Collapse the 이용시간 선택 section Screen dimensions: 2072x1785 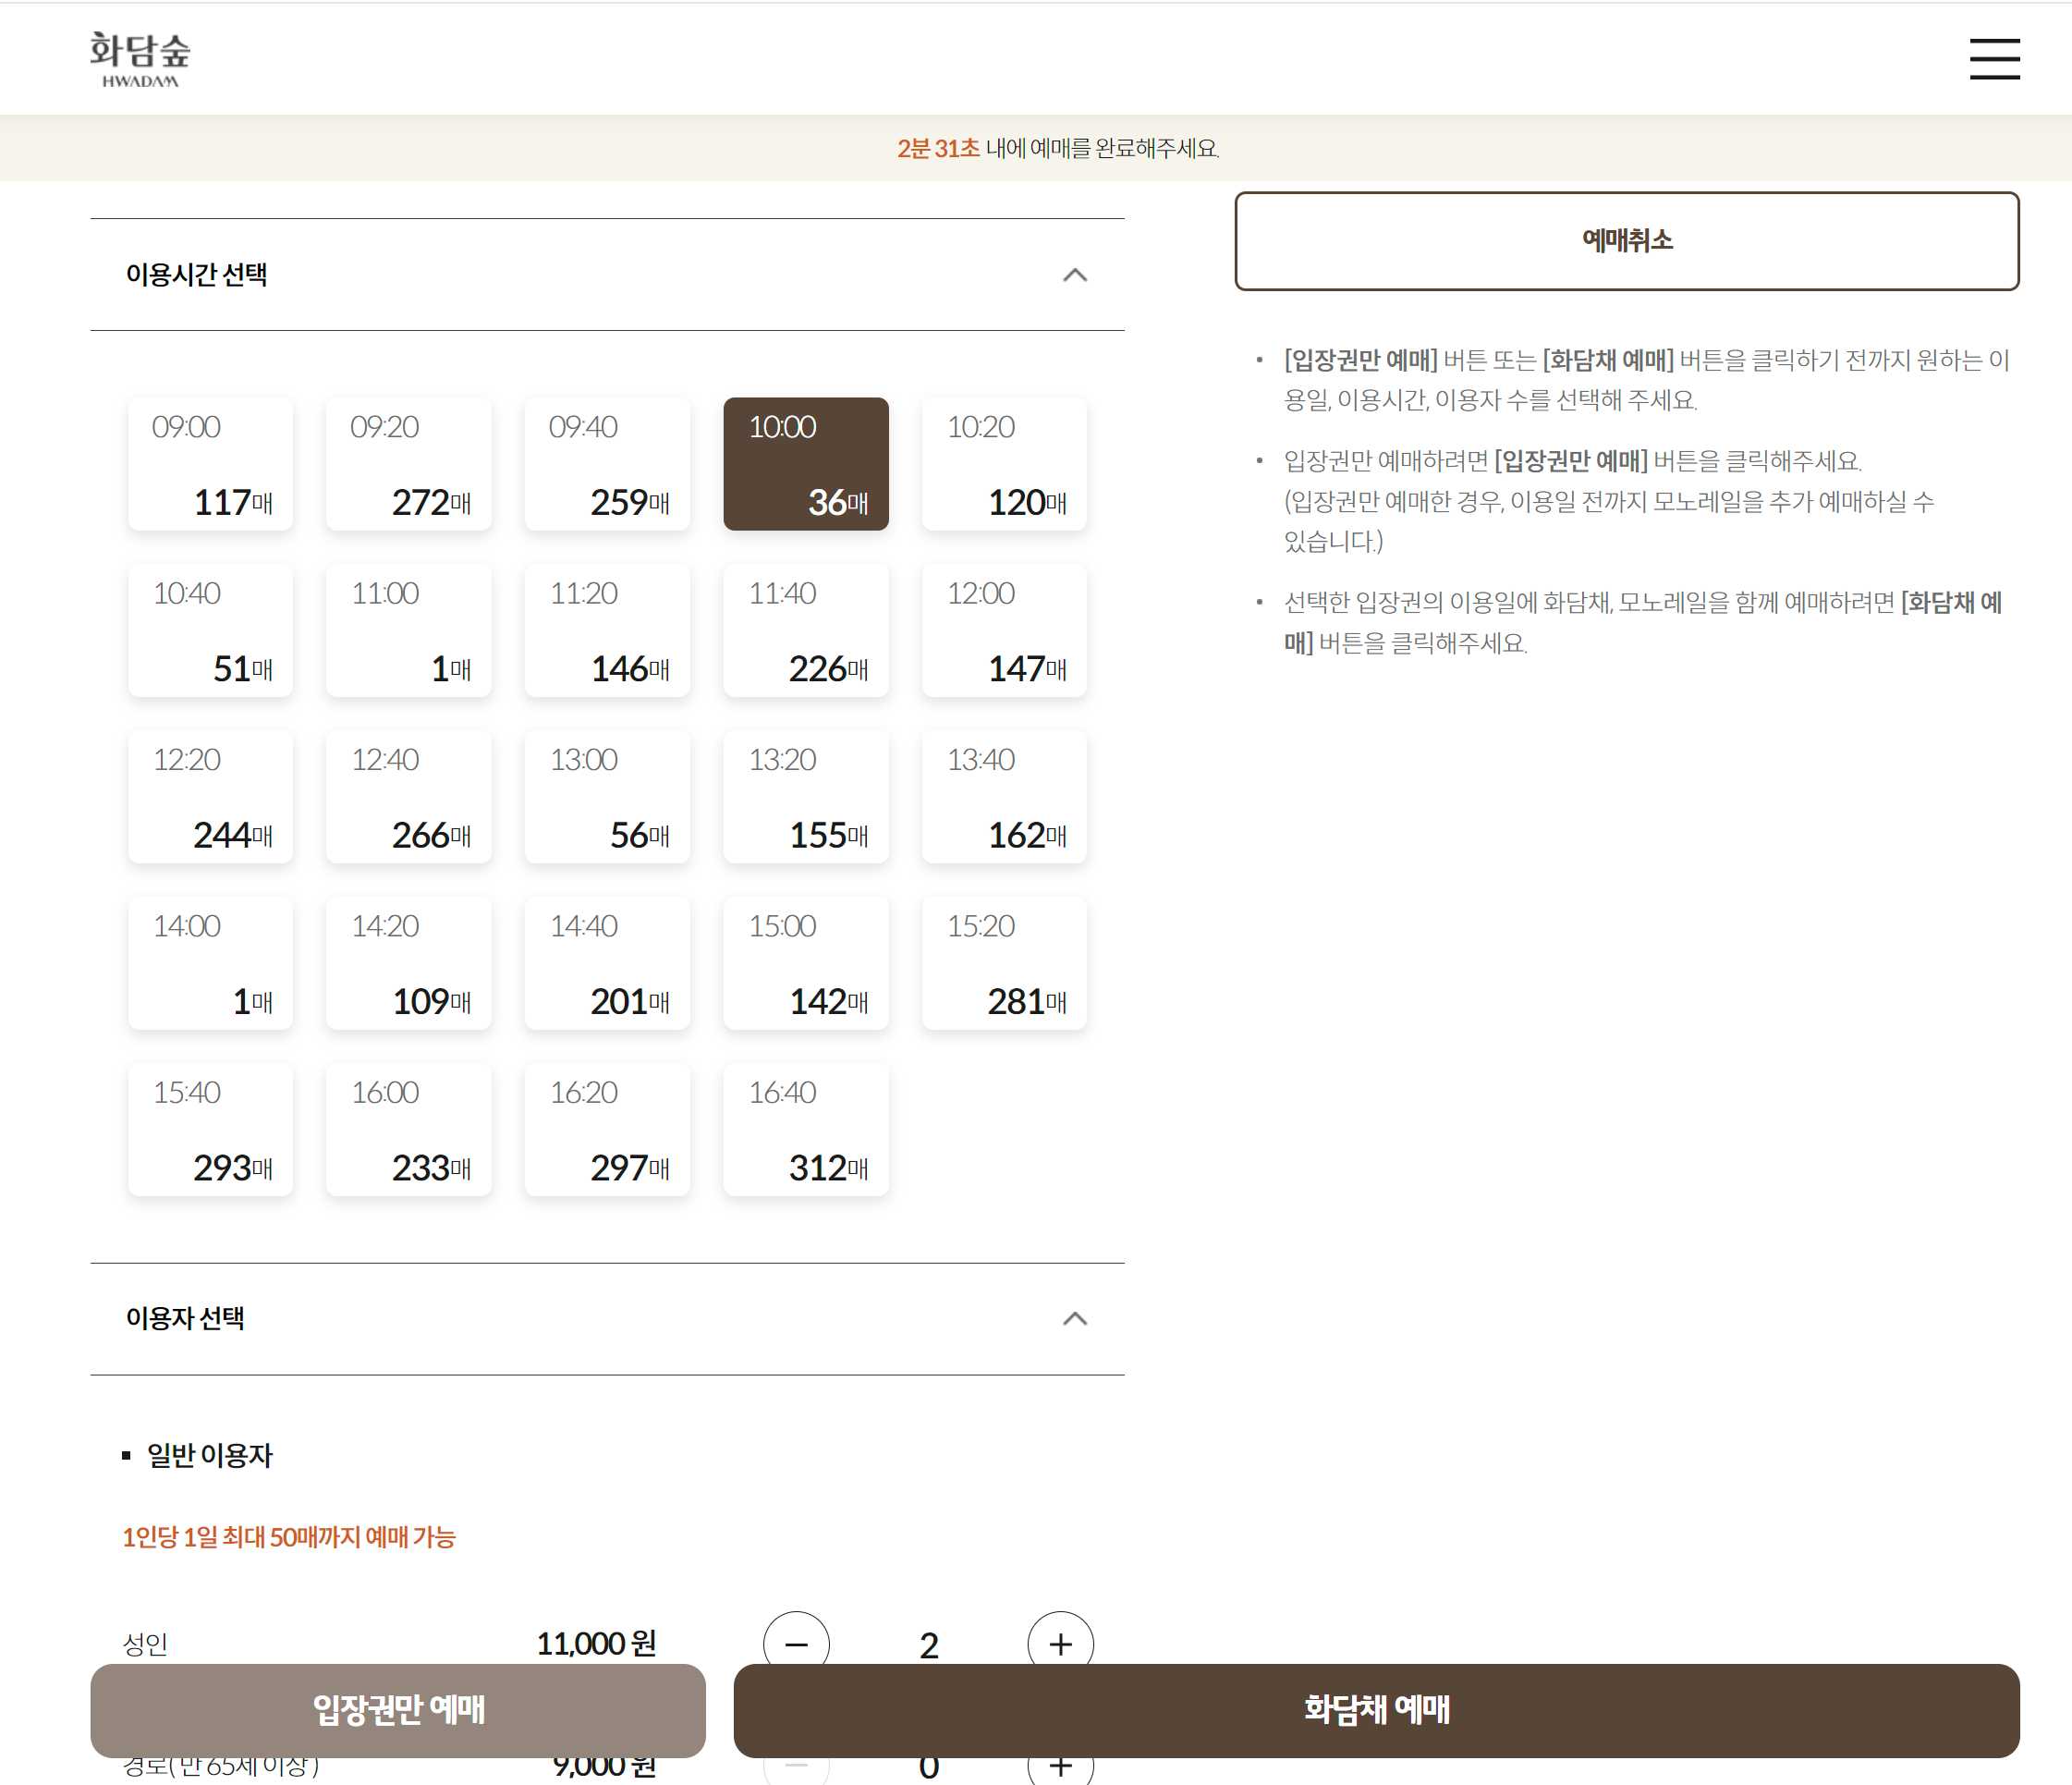tap(1074, 275)
